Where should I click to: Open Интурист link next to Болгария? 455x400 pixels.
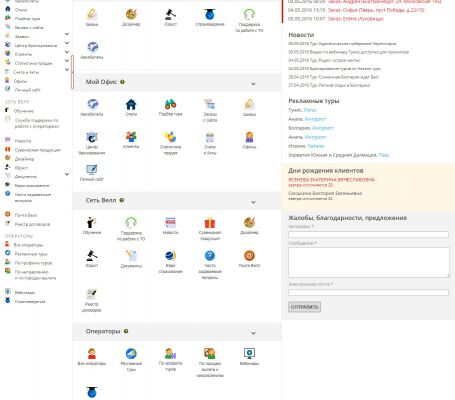tap(322, 128)
